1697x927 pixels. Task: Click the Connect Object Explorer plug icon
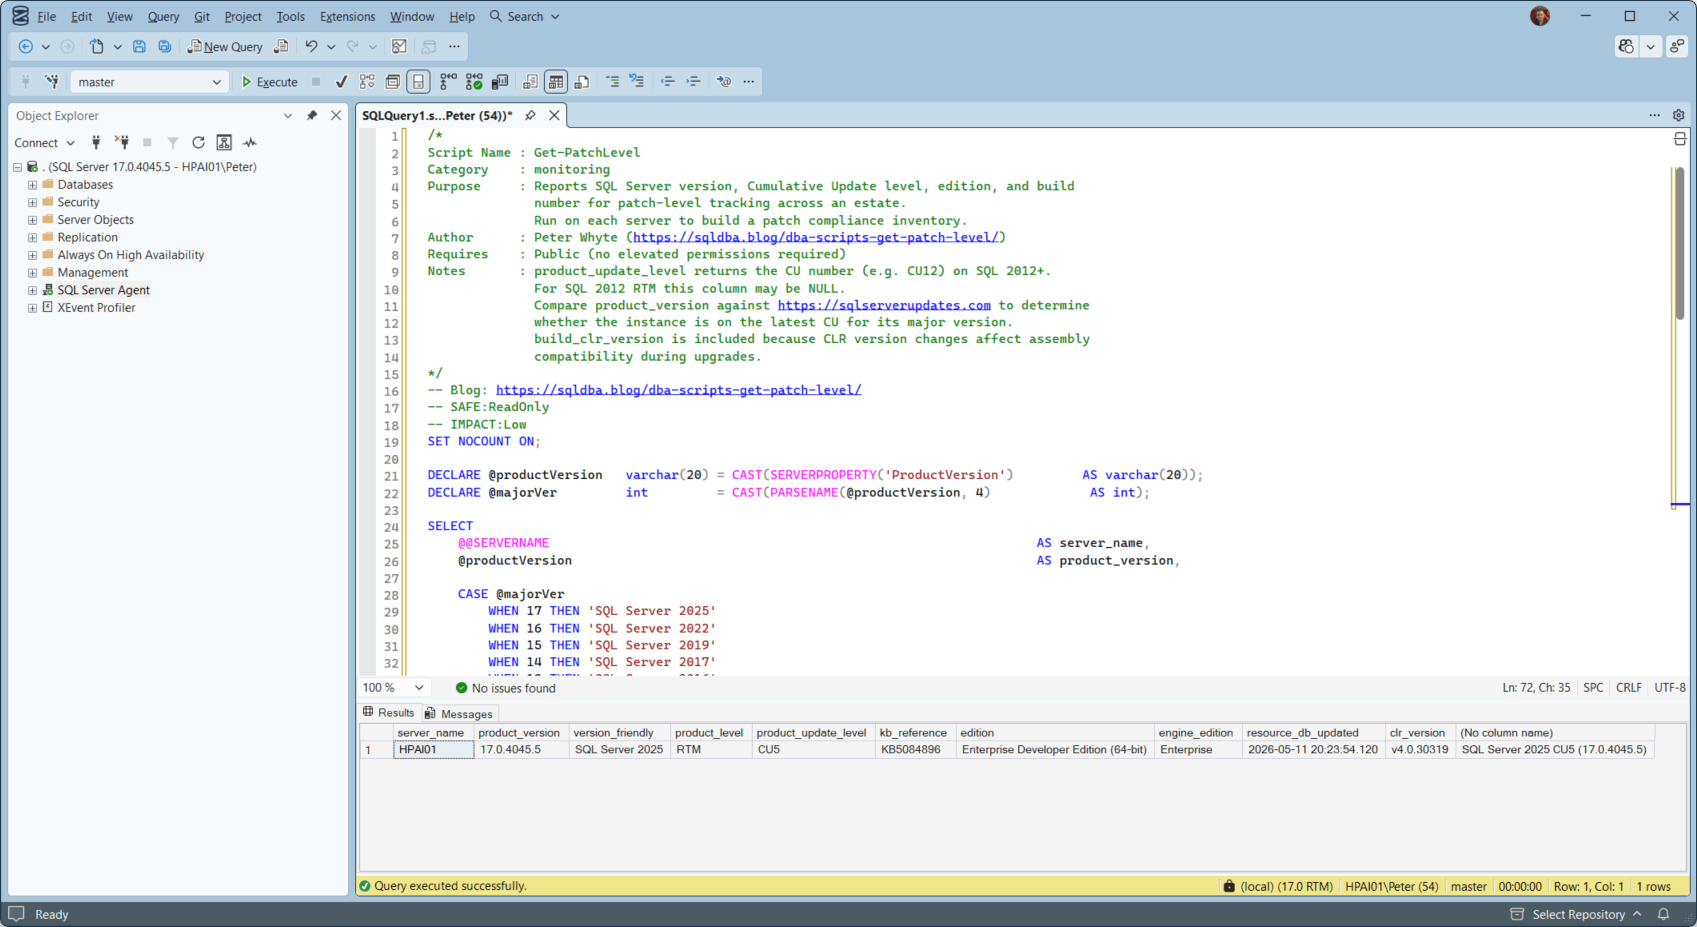[96, 143]
